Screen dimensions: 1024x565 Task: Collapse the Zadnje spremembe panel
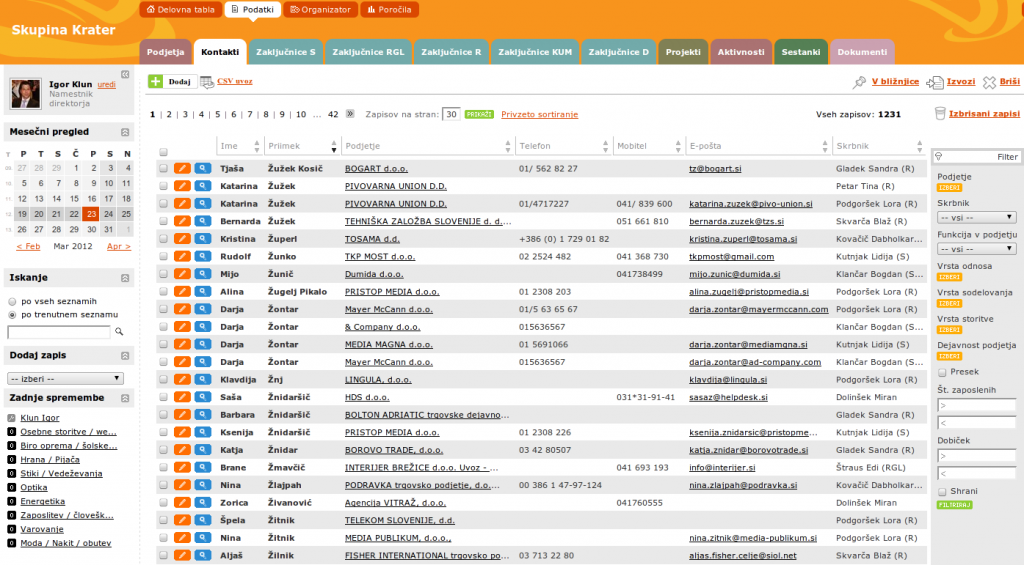pyautogui.click(x=125, y=398)
